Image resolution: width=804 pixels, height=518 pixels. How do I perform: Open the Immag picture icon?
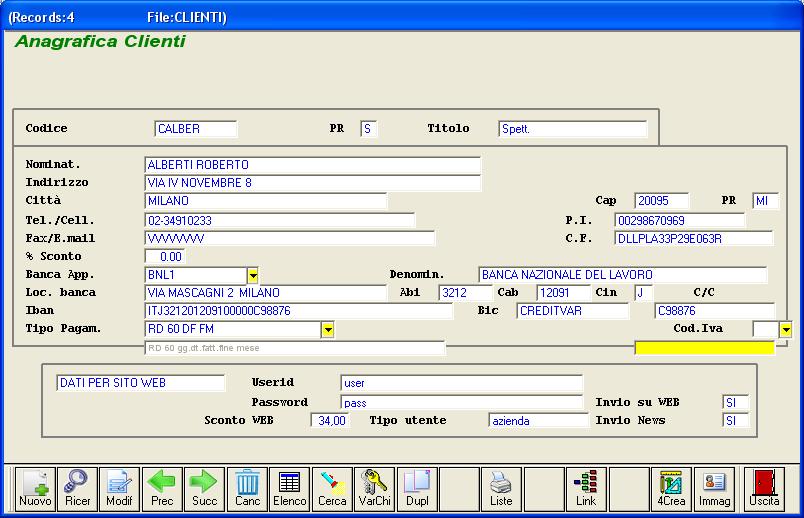click(x=714, y=489)
